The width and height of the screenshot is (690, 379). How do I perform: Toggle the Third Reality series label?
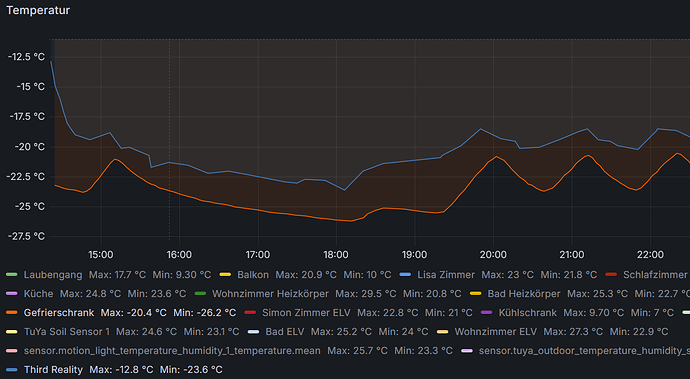coord(53,369)
